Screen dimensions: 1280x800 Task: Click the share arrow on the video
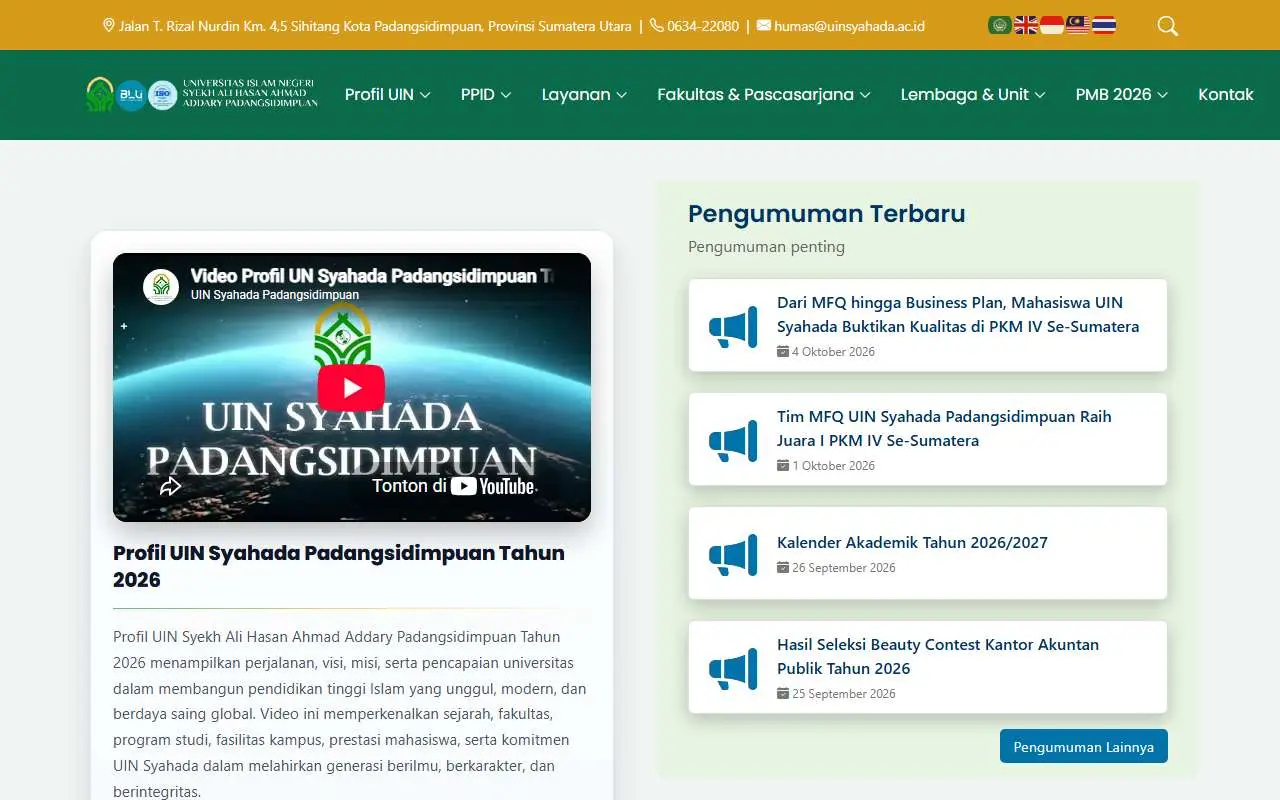point(171,486)
